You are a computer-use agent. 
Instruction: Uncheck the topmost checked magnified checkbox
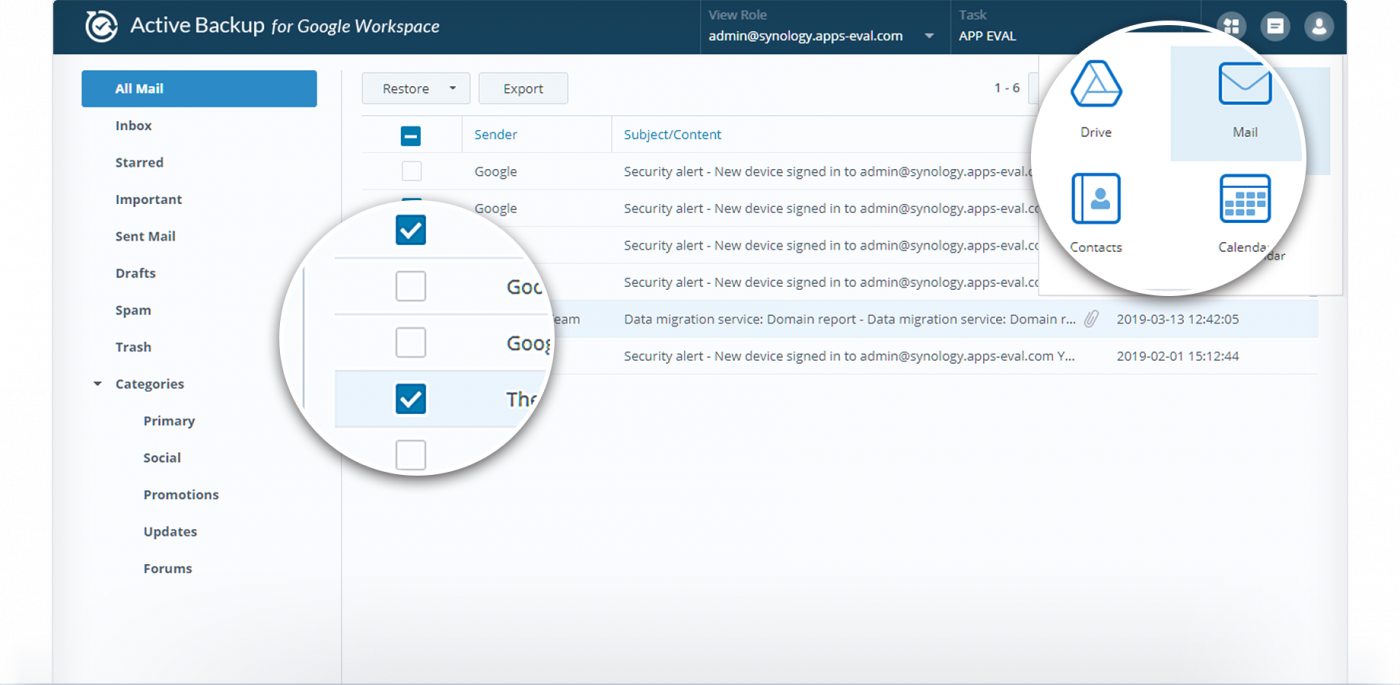coord(411,230)
